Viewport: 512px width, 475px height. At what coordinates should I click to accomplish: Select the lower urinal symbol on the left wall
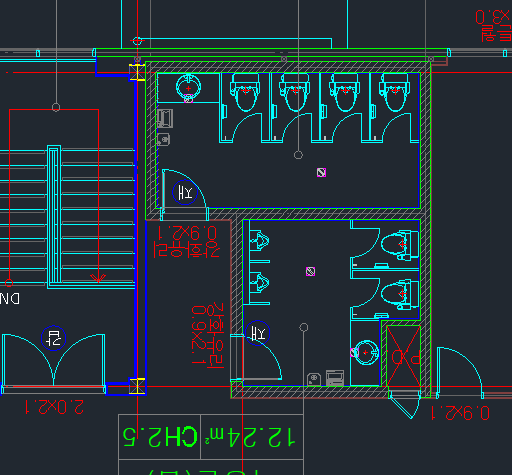click(x=259, y=283)
